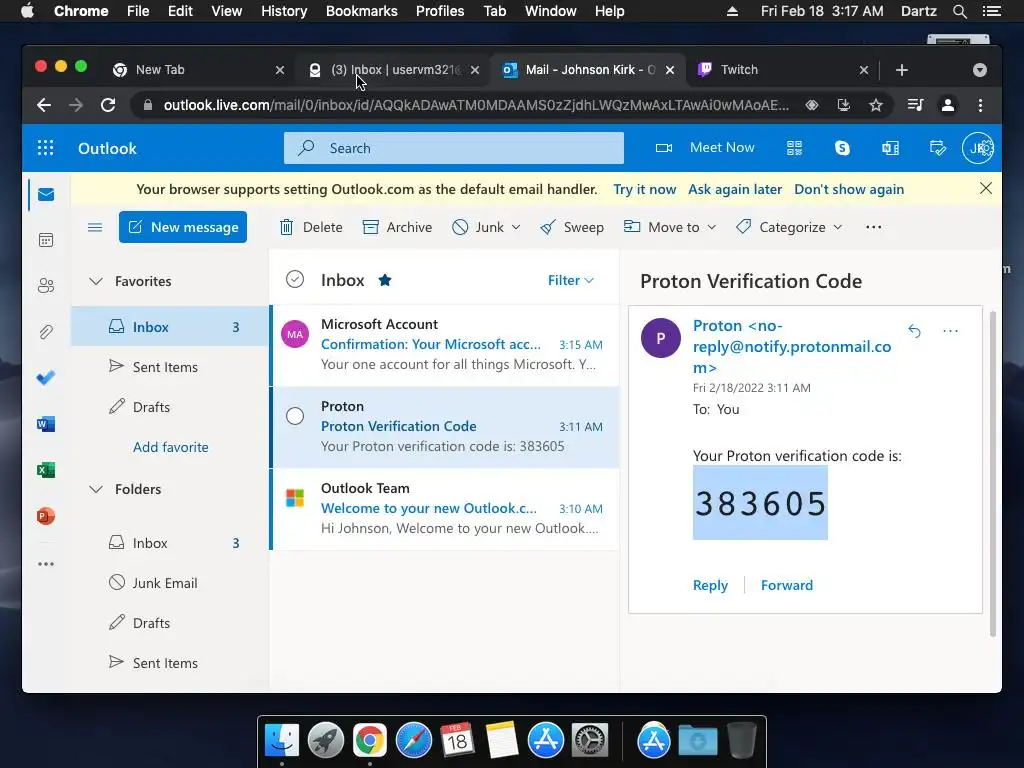Open the toolbar overflow ellipsis menu
The width and height of the screenshot is (1024, 768).
(x=873, y=227)
